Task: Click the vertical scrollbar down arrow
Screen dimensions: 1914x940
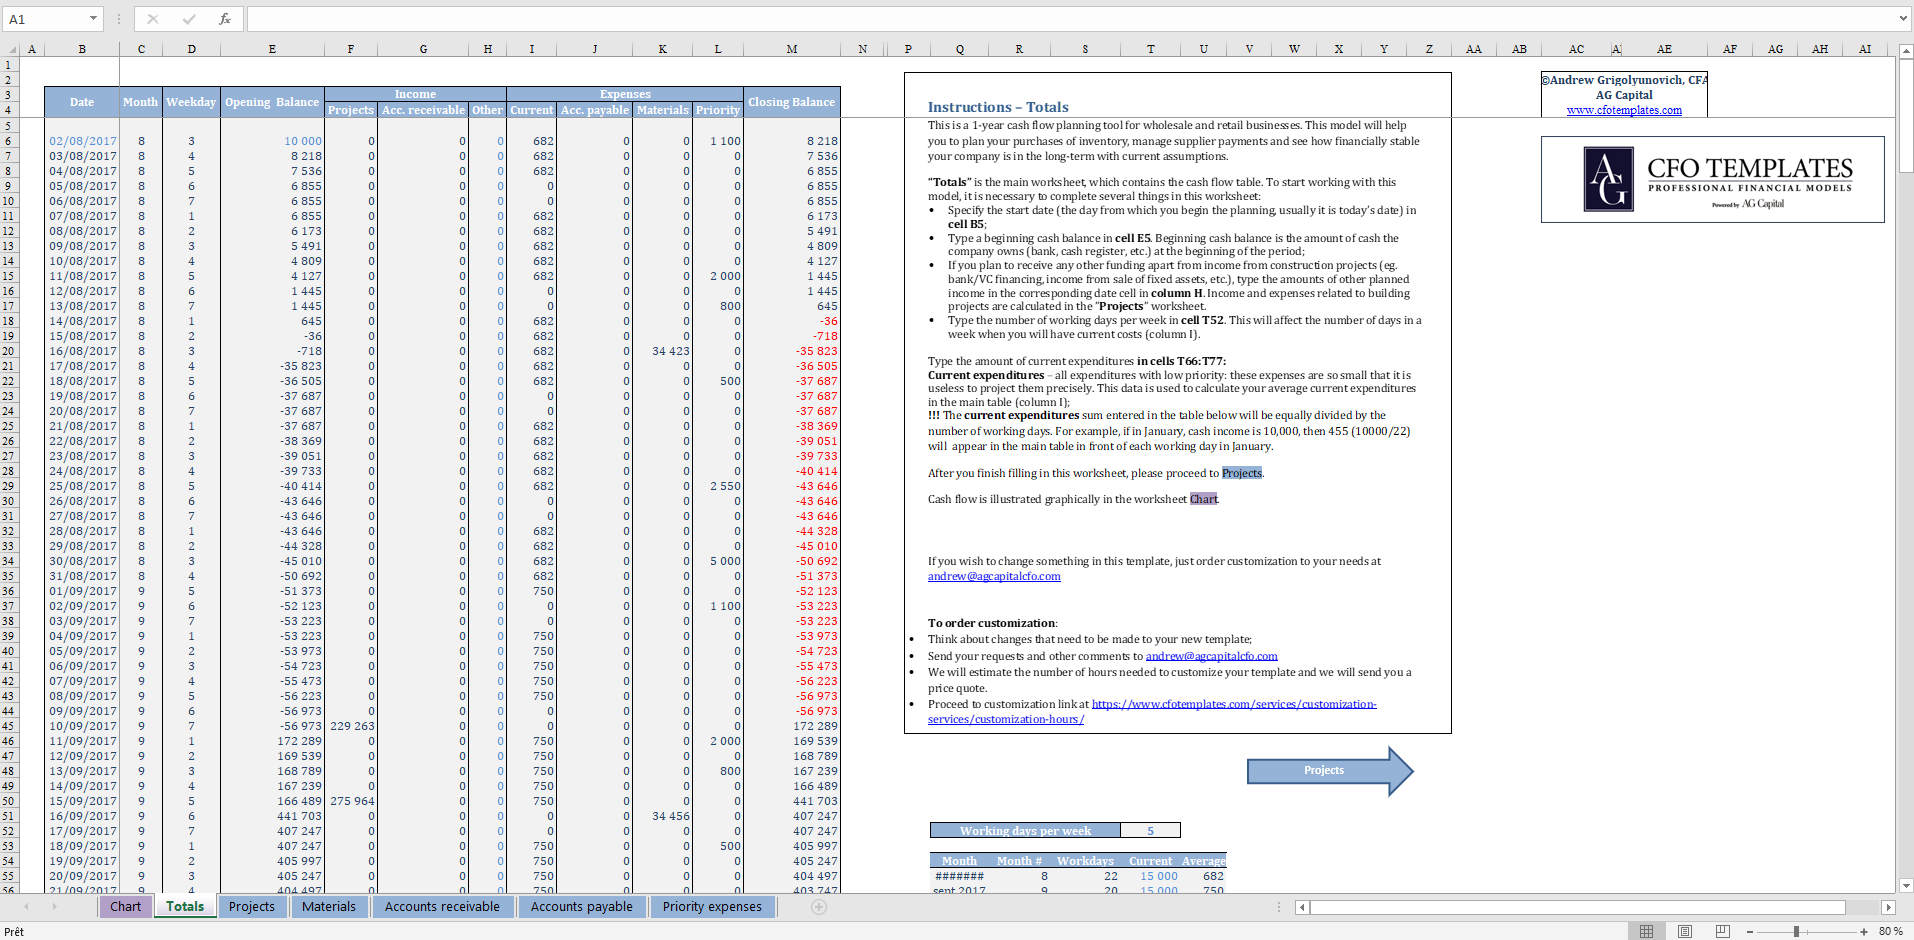Action: click(x=1906, y=885)
